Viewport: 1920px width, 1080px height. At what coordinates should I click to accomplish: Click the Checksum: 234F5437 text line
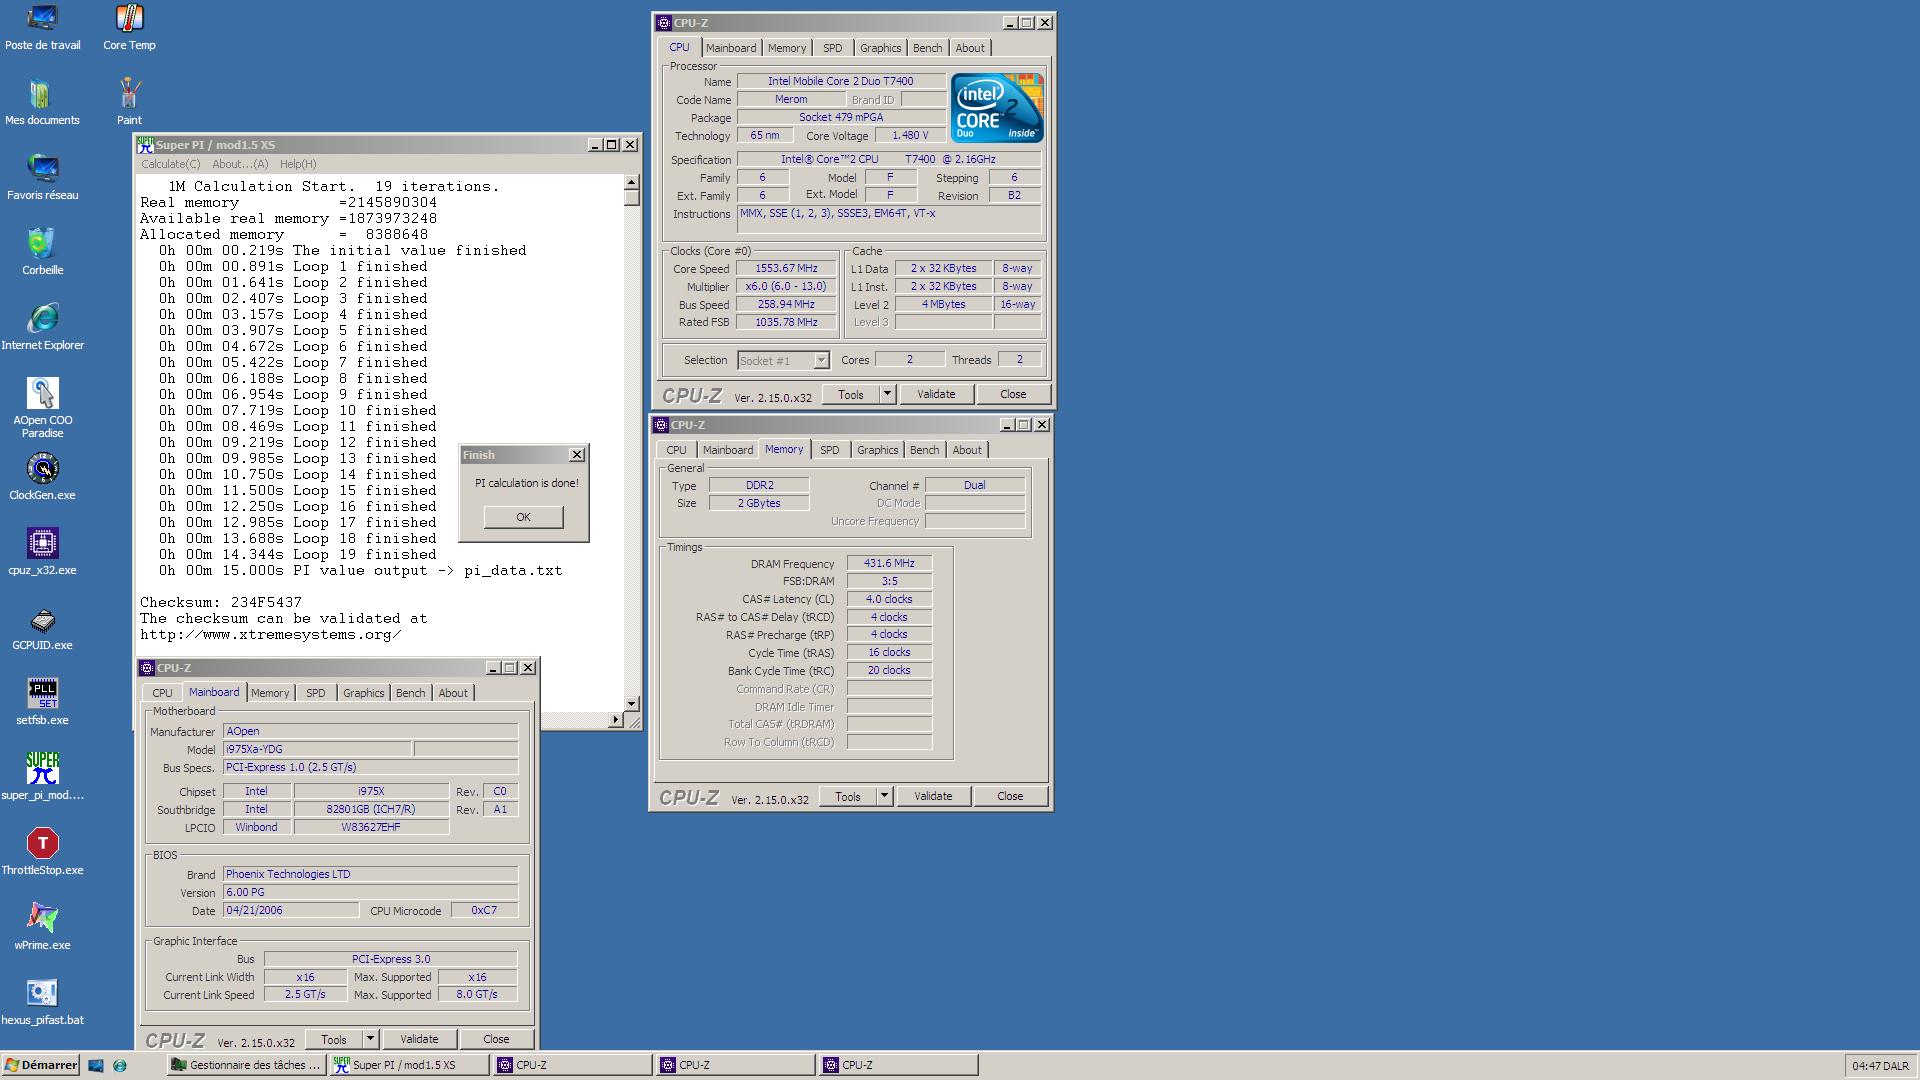221,602
